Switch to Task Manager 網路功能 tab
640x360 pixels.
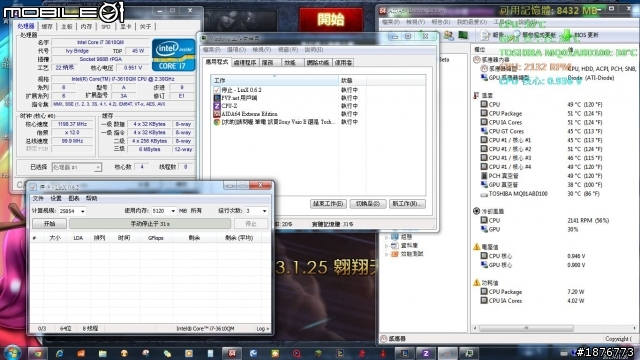coord(318,63)
